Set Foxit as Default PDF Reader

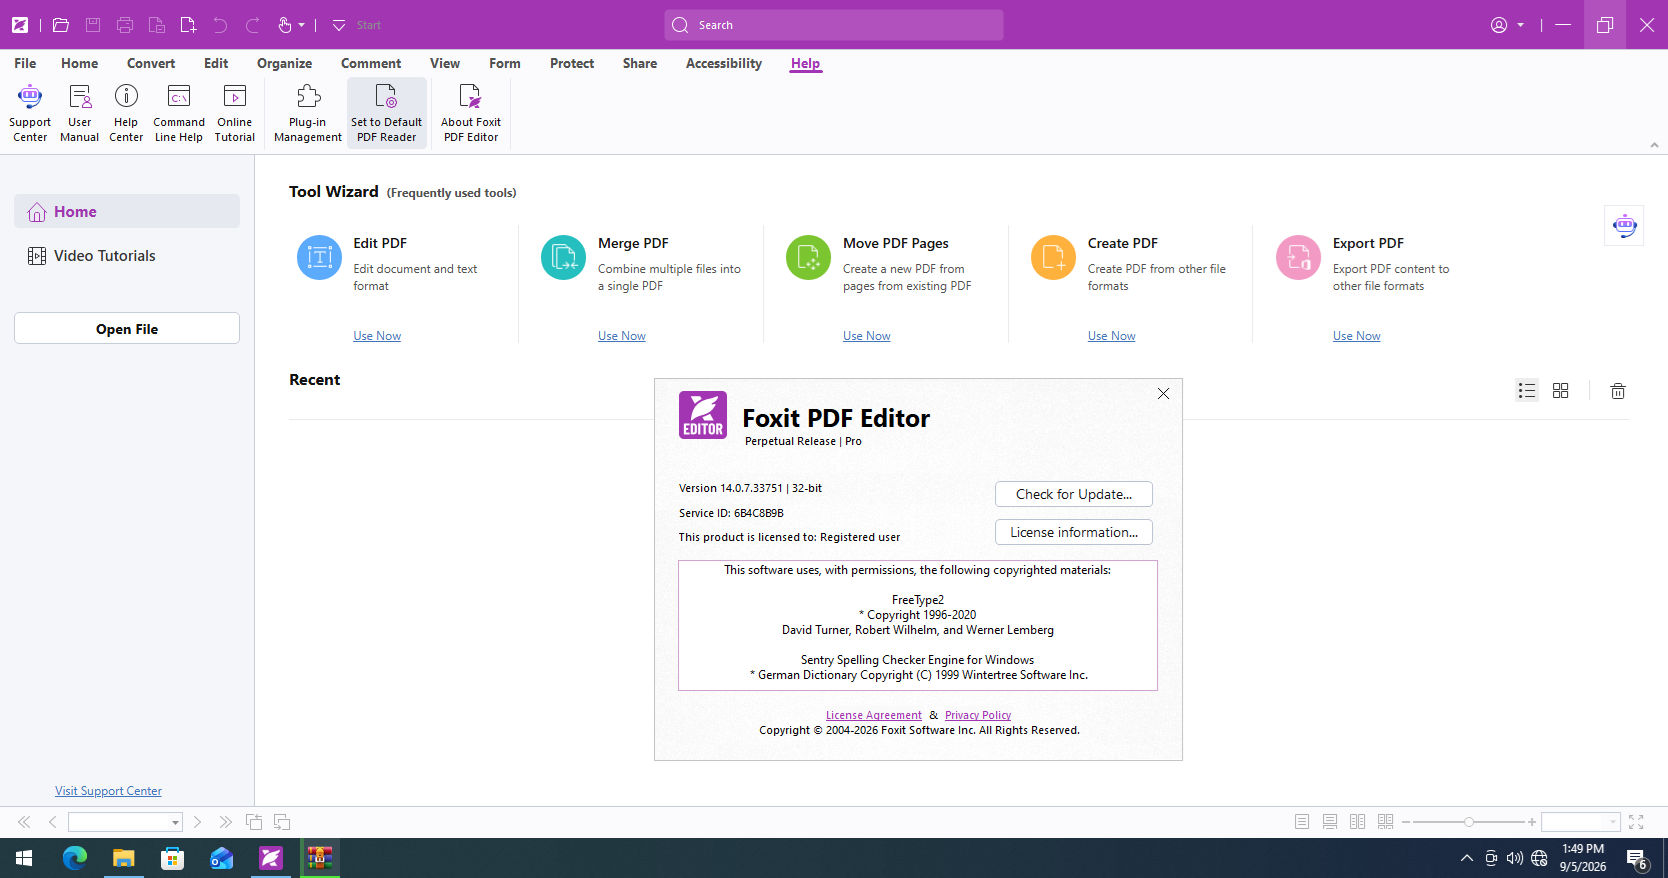[x=387, y=113]
